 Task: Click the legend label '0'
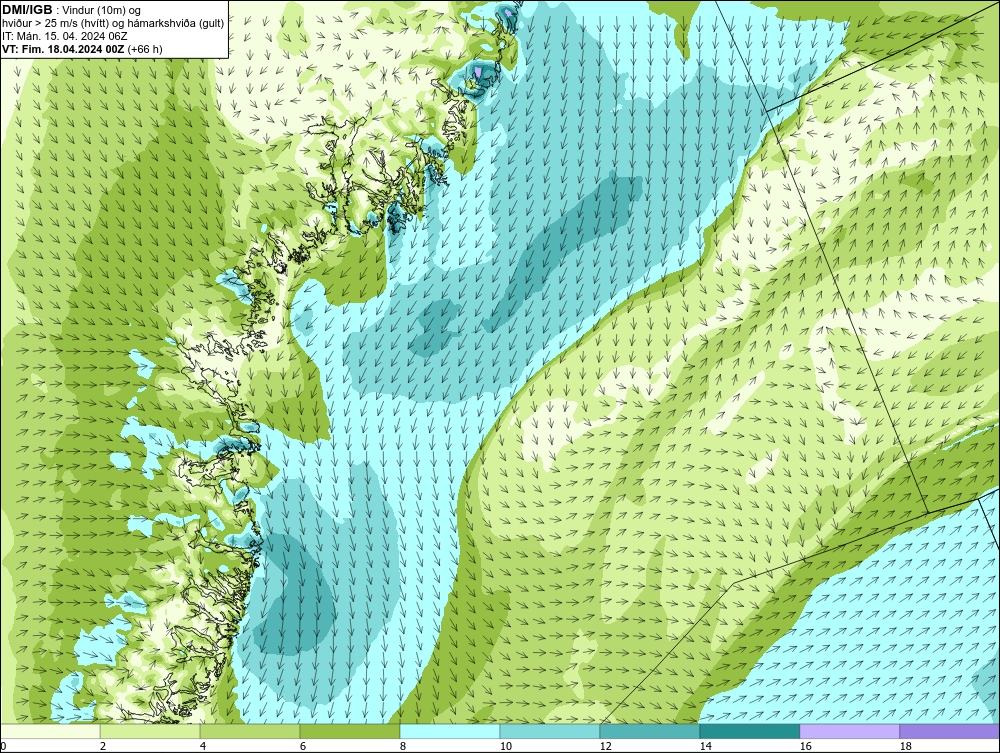tap(3, 746)
